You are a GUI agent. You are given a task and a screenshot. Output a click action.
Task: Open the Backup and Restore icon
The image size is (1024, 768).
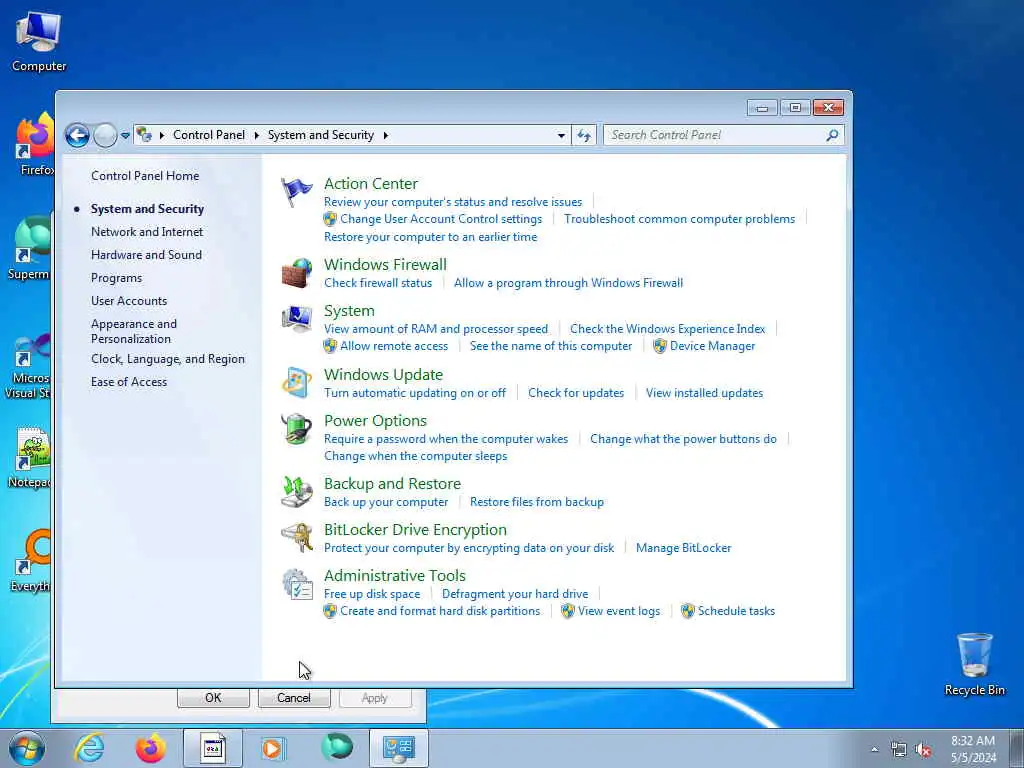point(297,492)
